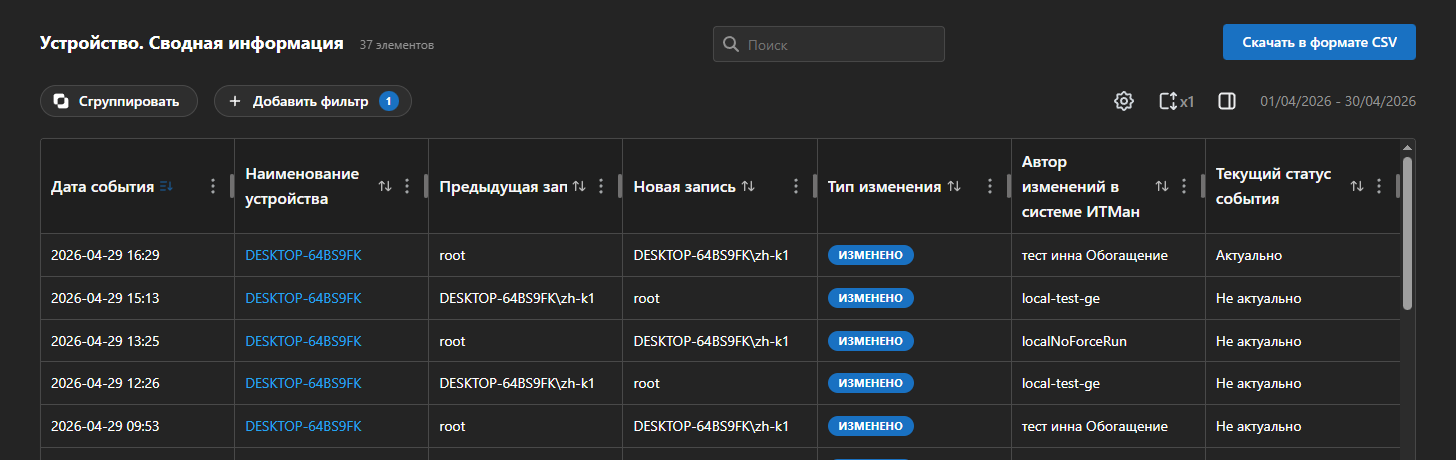The image size is (1456, 460).
Task: Sort Тип изменения column
Action: pyautogui.click(x=954, y=186)
